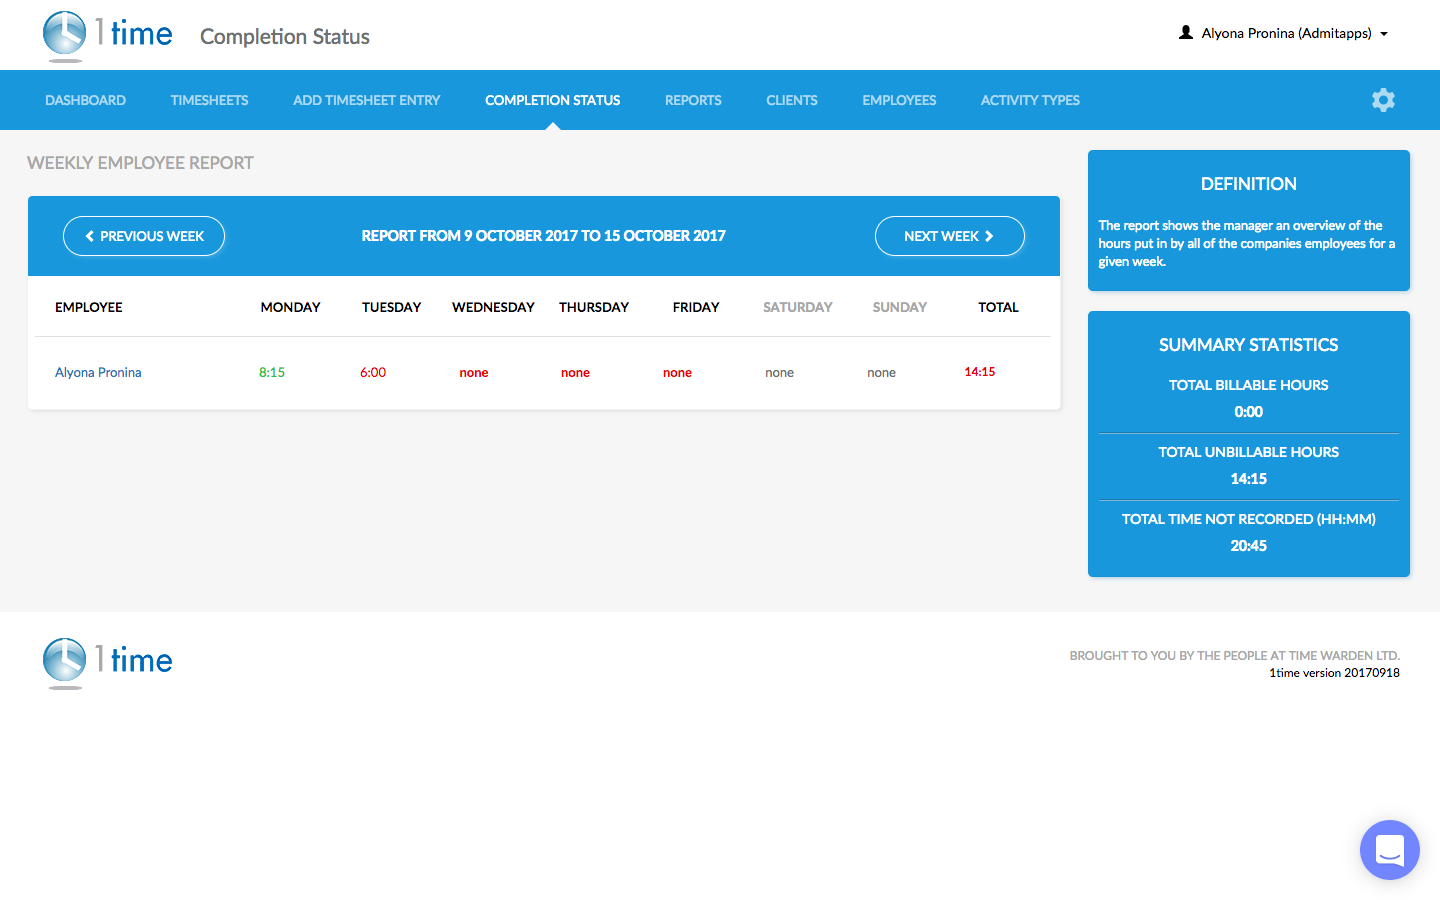Open the Reports tab
This screenshot has height=900, width=1440.
tap(693, 100)
